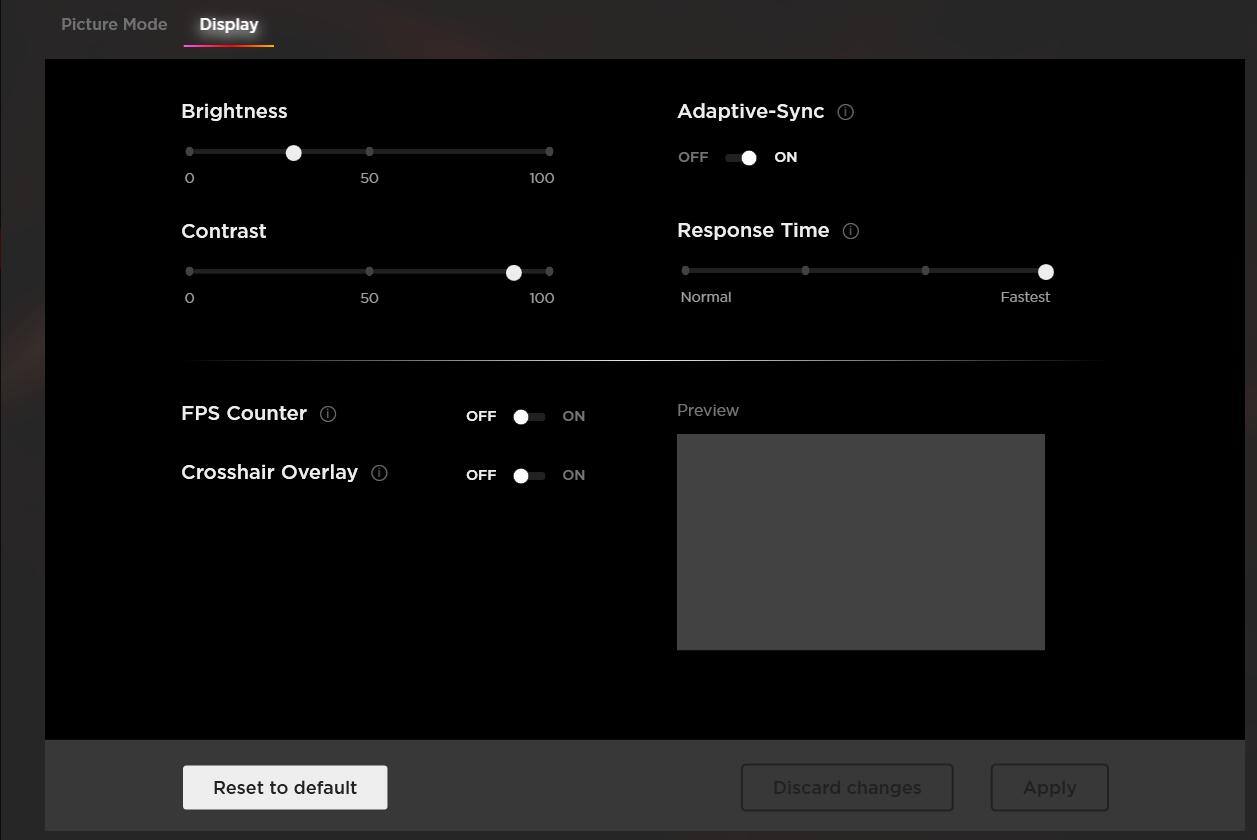
Task: Set Contrast slider to the 0 mark
Action: [189, 271]
